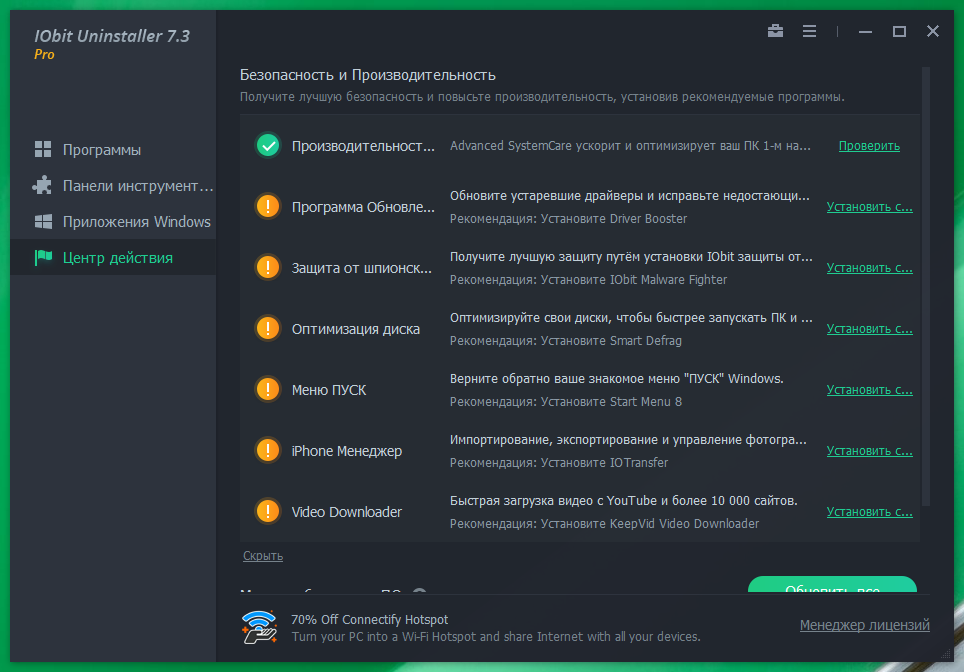This screenshot has width=964, height=672.
Task: Click green checkmark status for Производительность
Action: (x=268, y=146)
